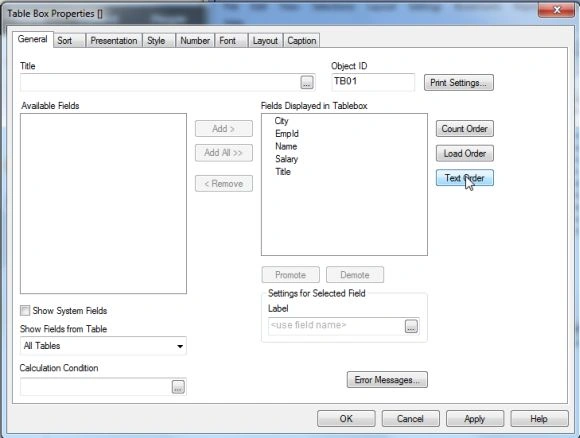Click the disabled Add > button

pos(224,129)
